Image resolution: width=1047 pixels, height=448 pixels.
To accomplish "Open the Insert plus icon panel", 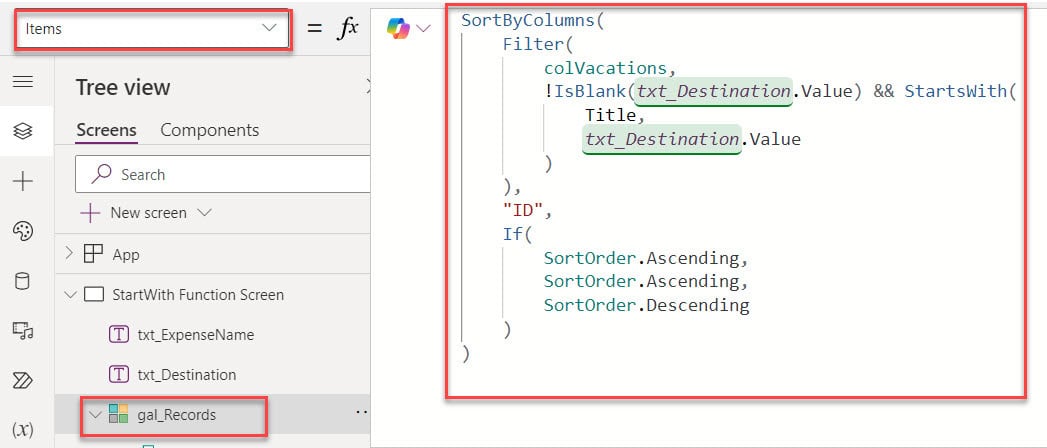I will (x=22, y=181).
